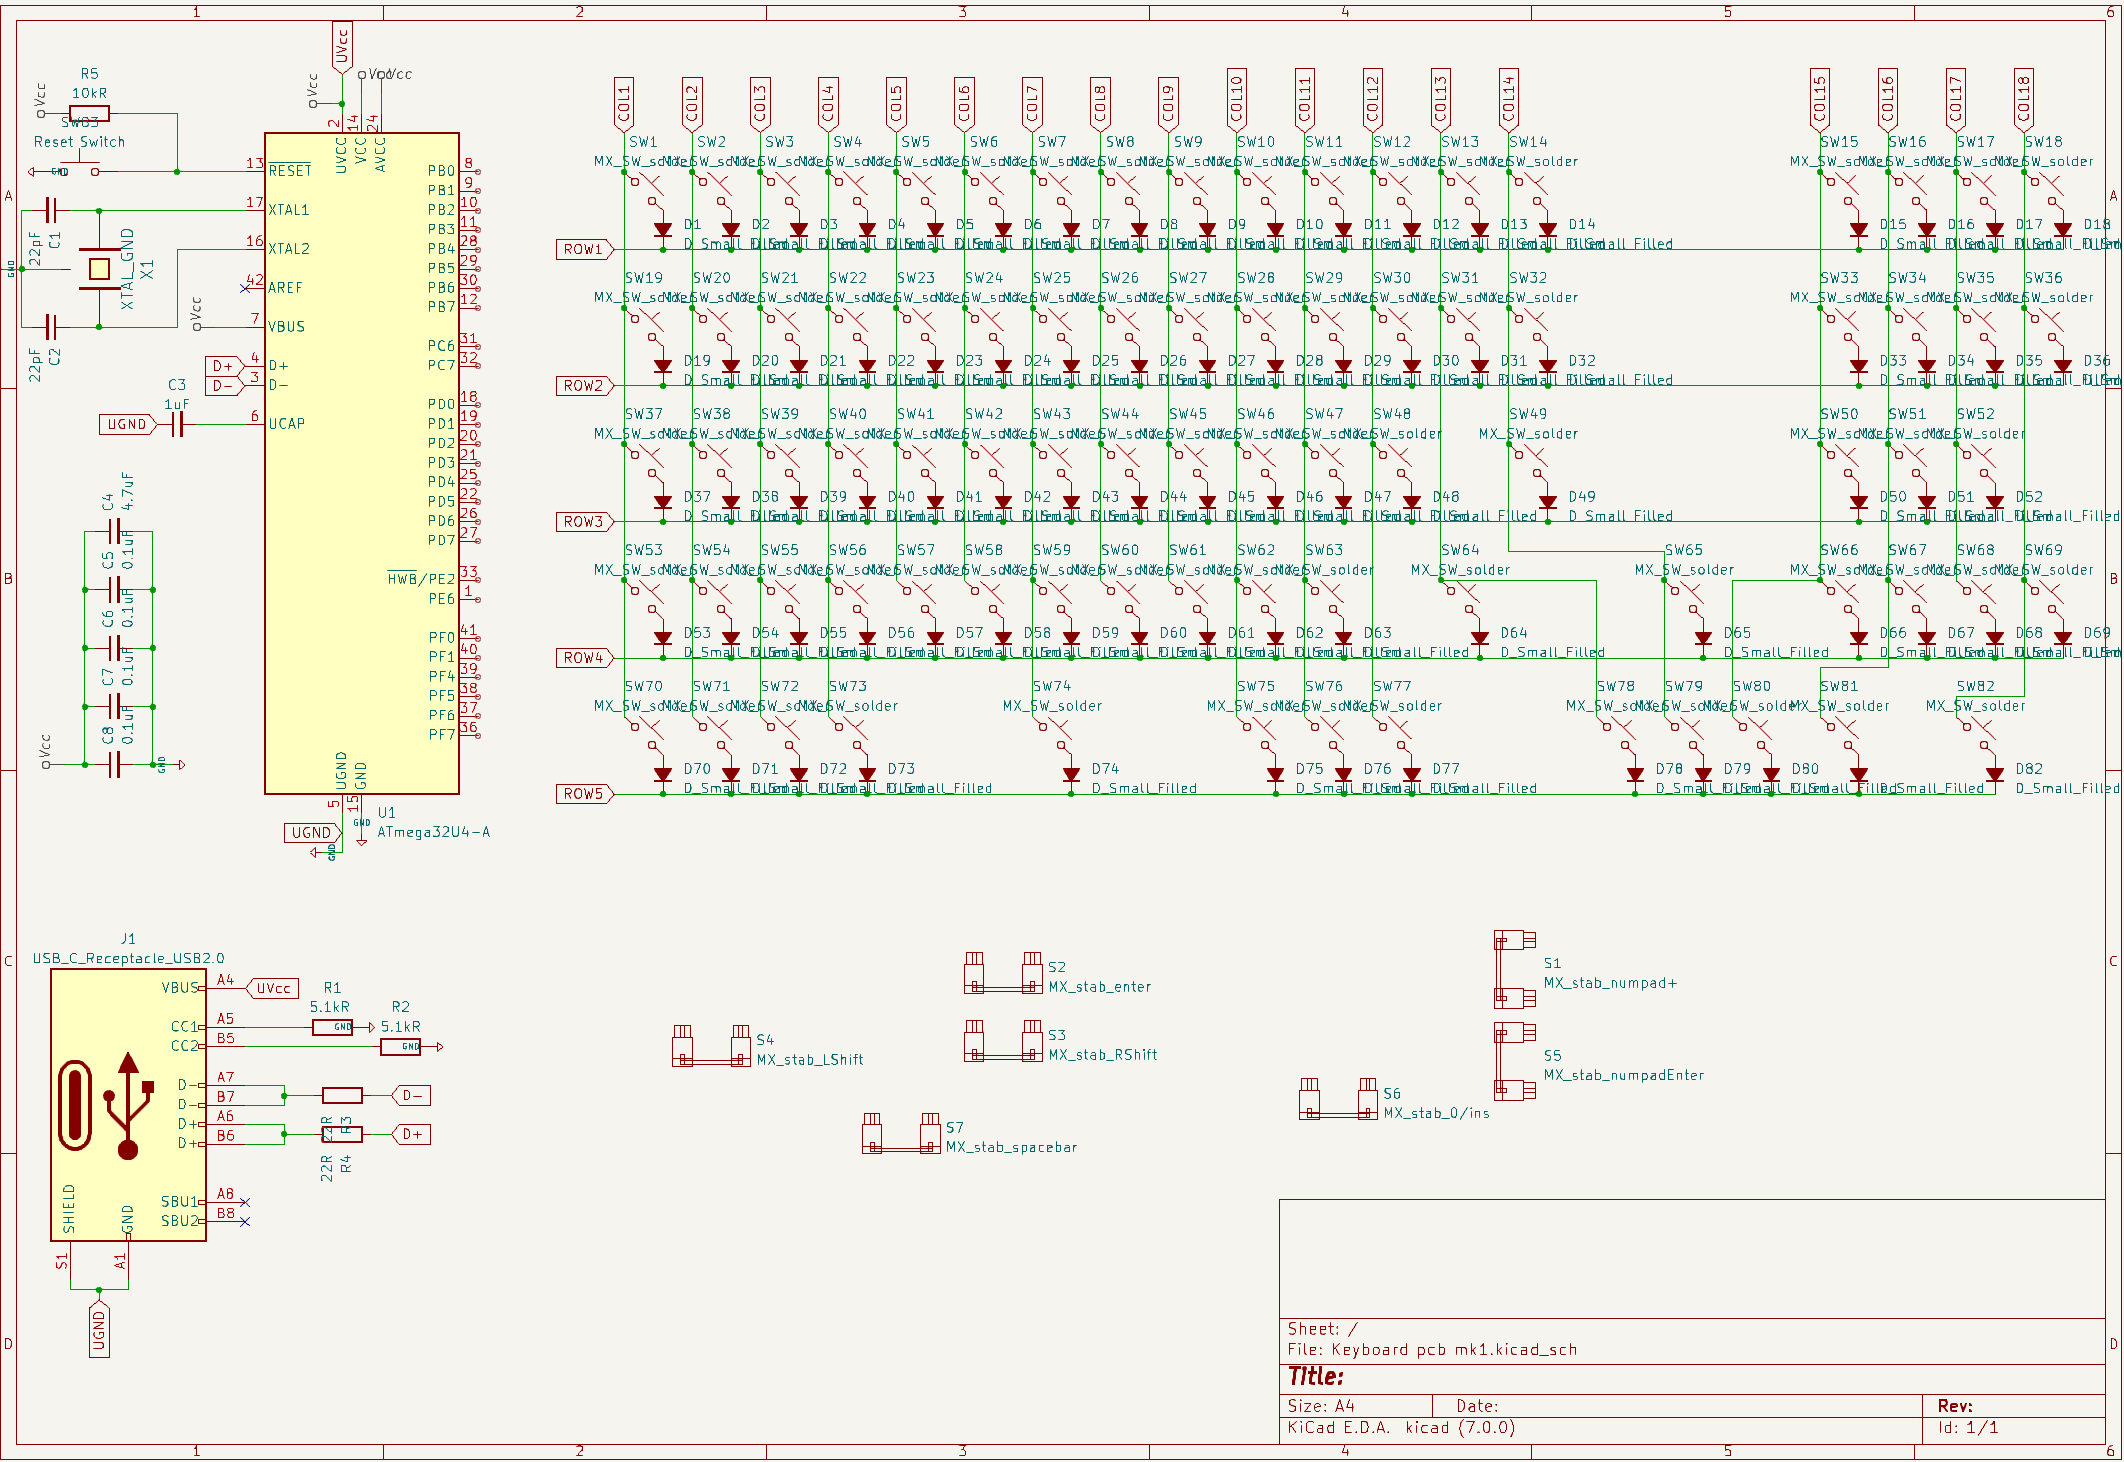Select the Rev: field in the title block
The width and height of the screenshot is (2124, 1462).
click(x=1953, y=1405)
